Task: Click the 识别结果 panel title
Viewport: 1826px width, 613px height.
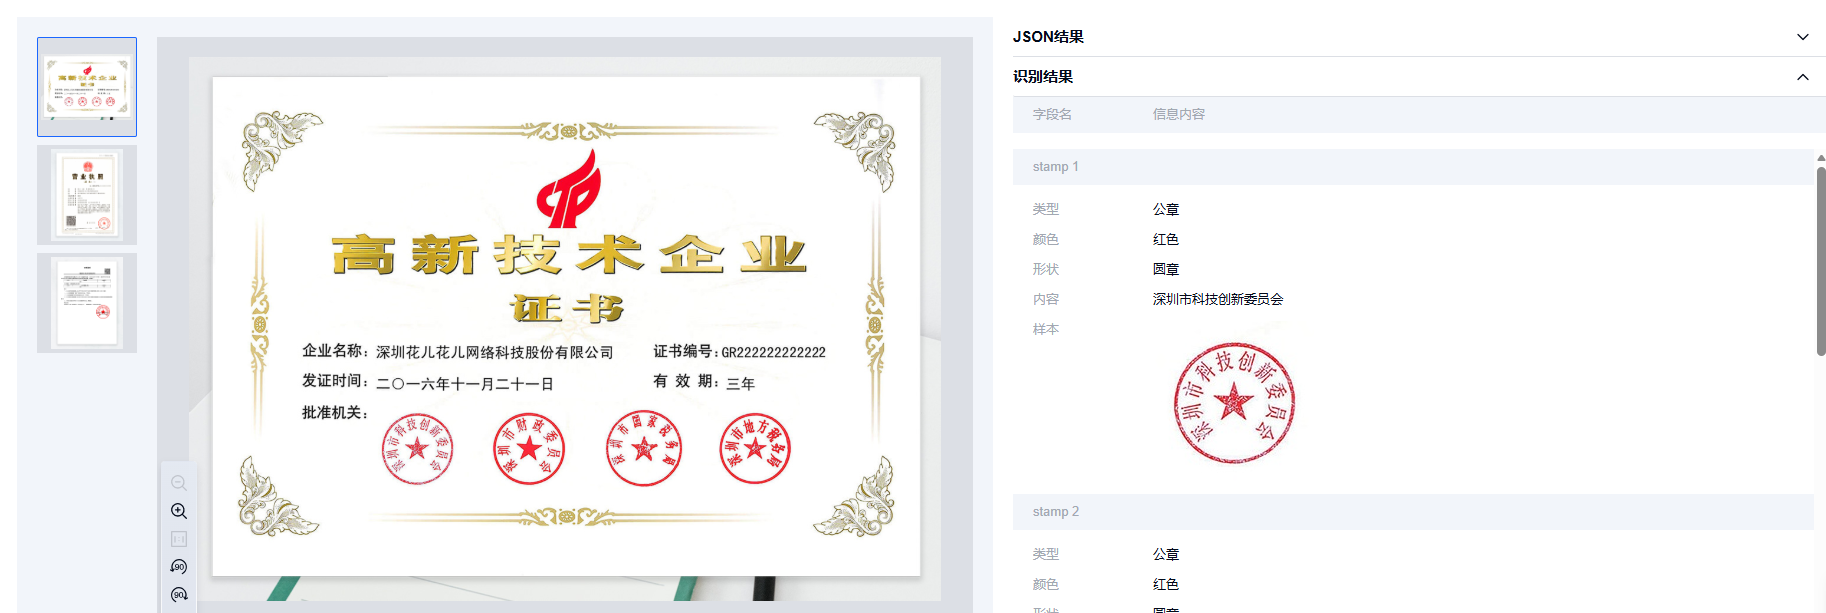Action: click(x=1043, y=77)
